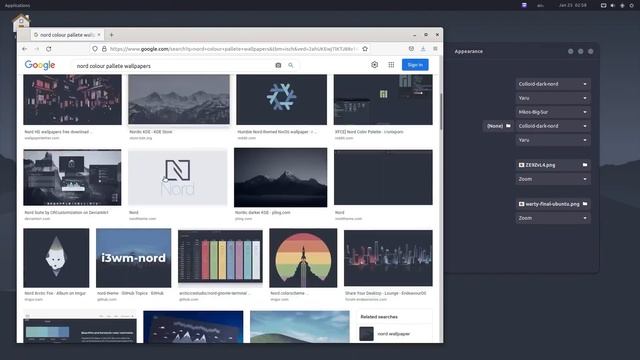This screenshot has height=360, width=640.
Task: Expand the second Yaru dropdown in Appearance
Action: 553,140
